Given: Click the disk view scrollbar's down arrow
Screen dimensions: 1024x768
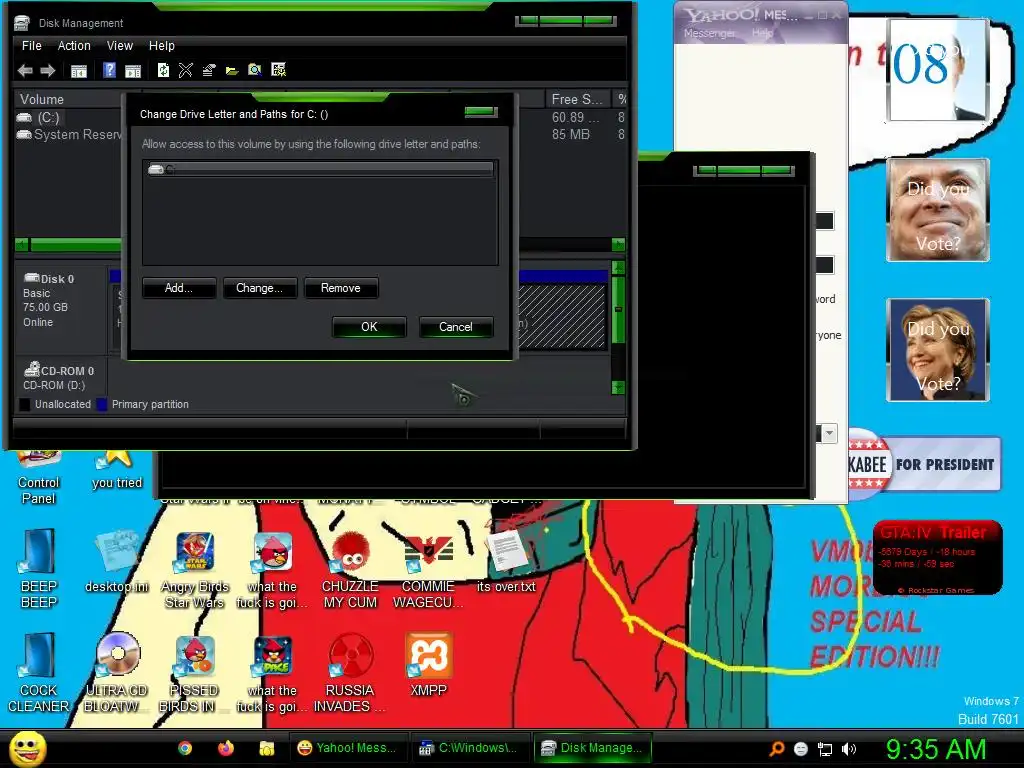Looking at the screenshot, I should tap(618, 388).
